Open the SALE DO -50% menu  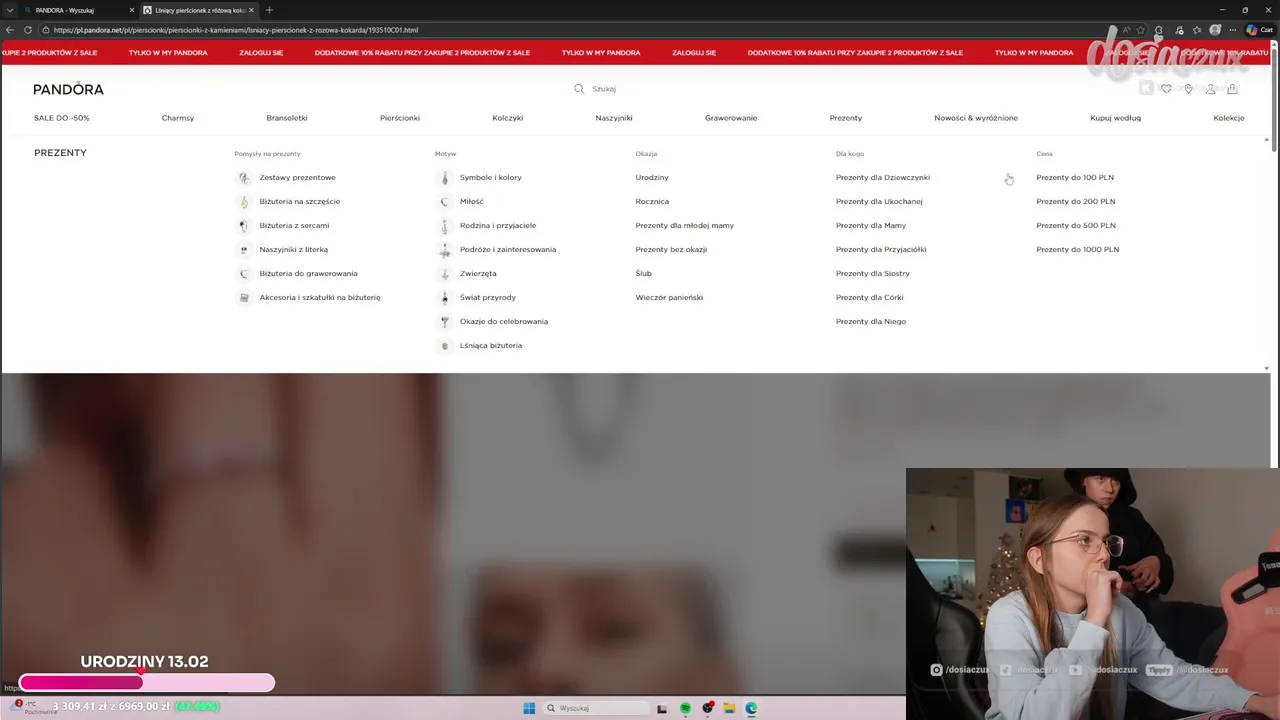point(62,118)
